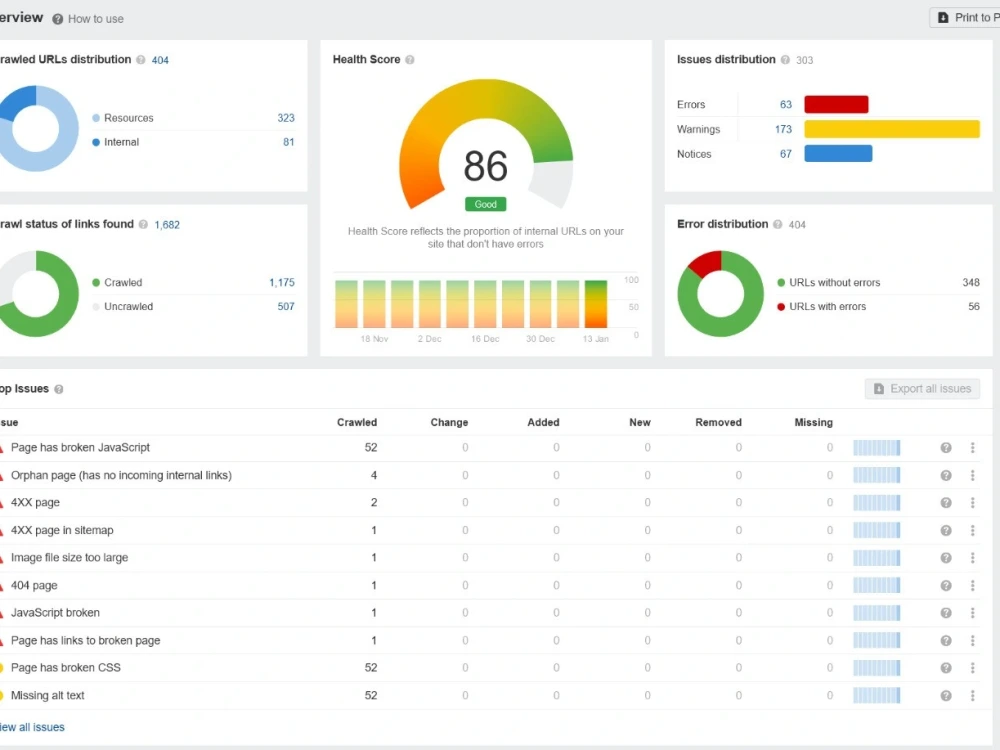The height and width of the screenshot is (750, 1000).
Task: Click help icon beside Crawl status of links found
Action: point(143,224)
